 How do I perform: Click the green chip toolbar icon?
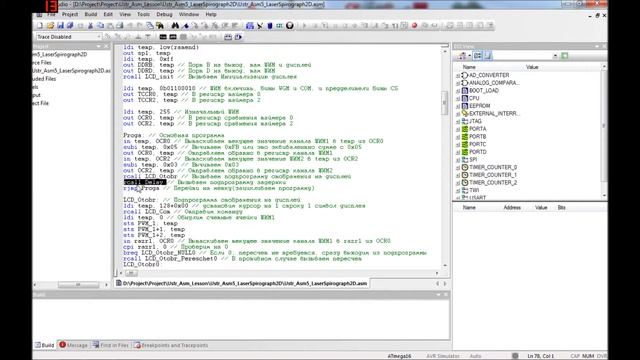coord(280,25)
